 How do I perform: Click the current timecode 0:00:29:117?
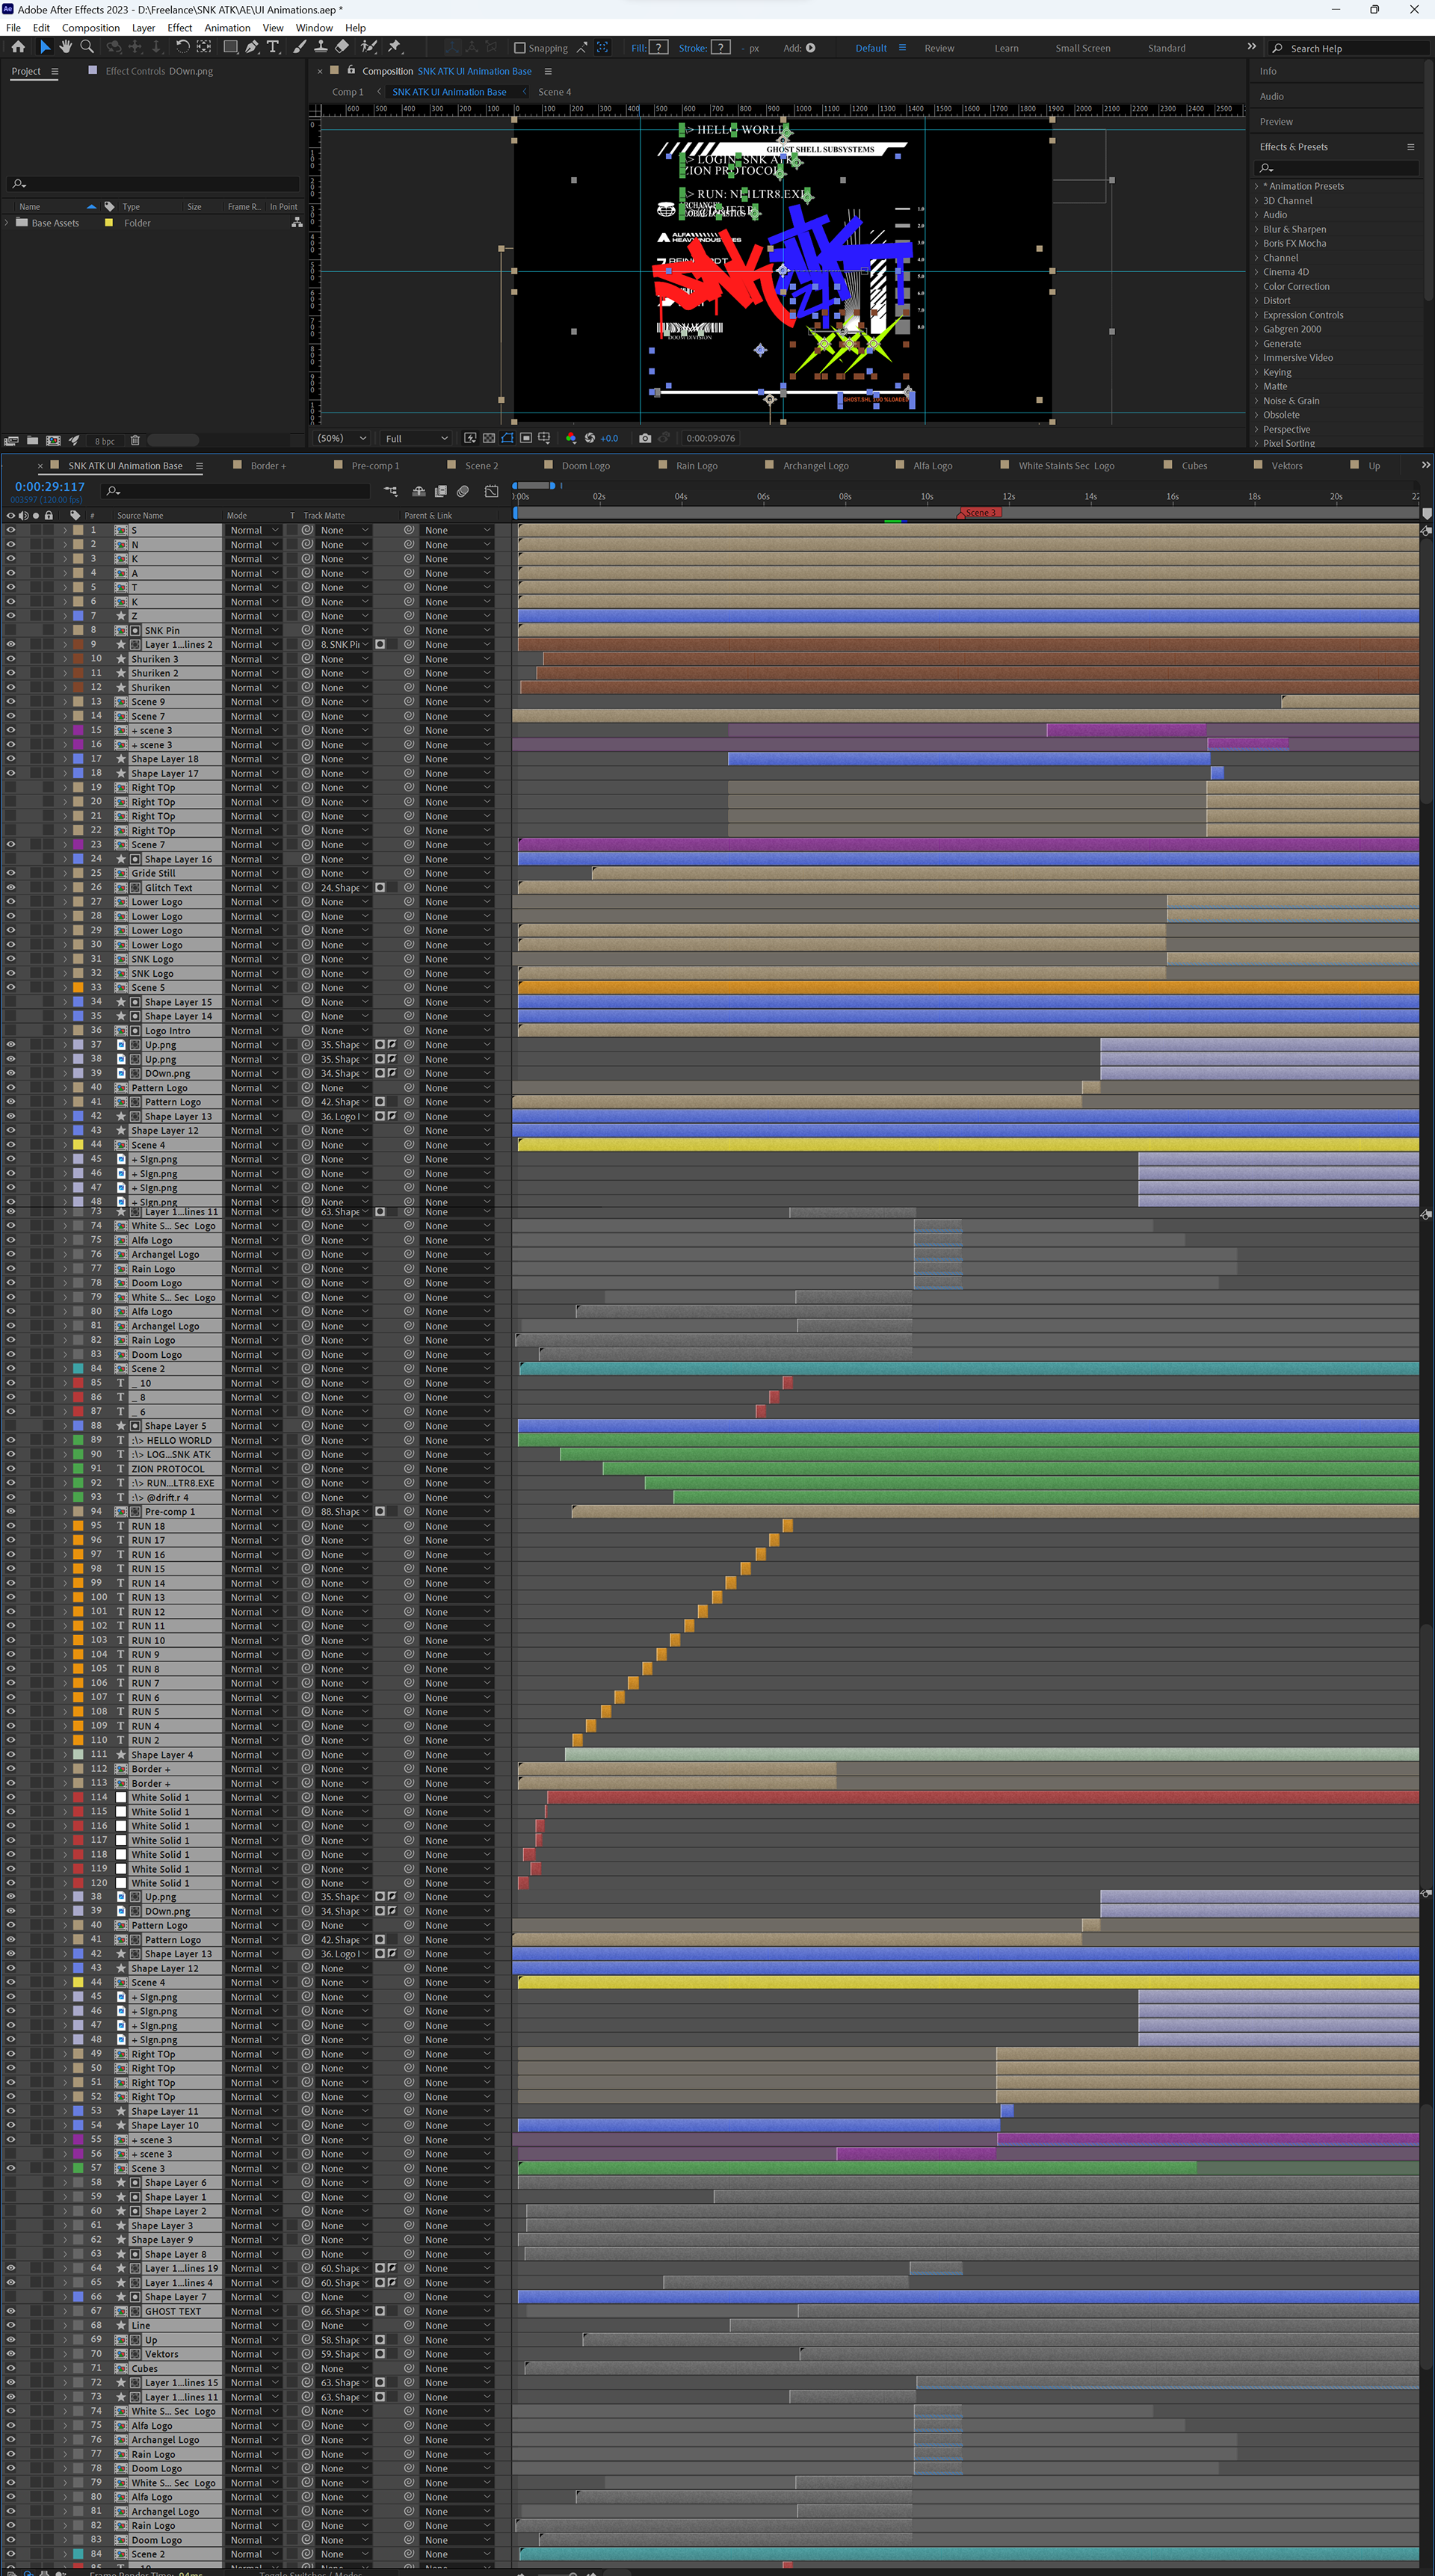click(x=50, y=487)
